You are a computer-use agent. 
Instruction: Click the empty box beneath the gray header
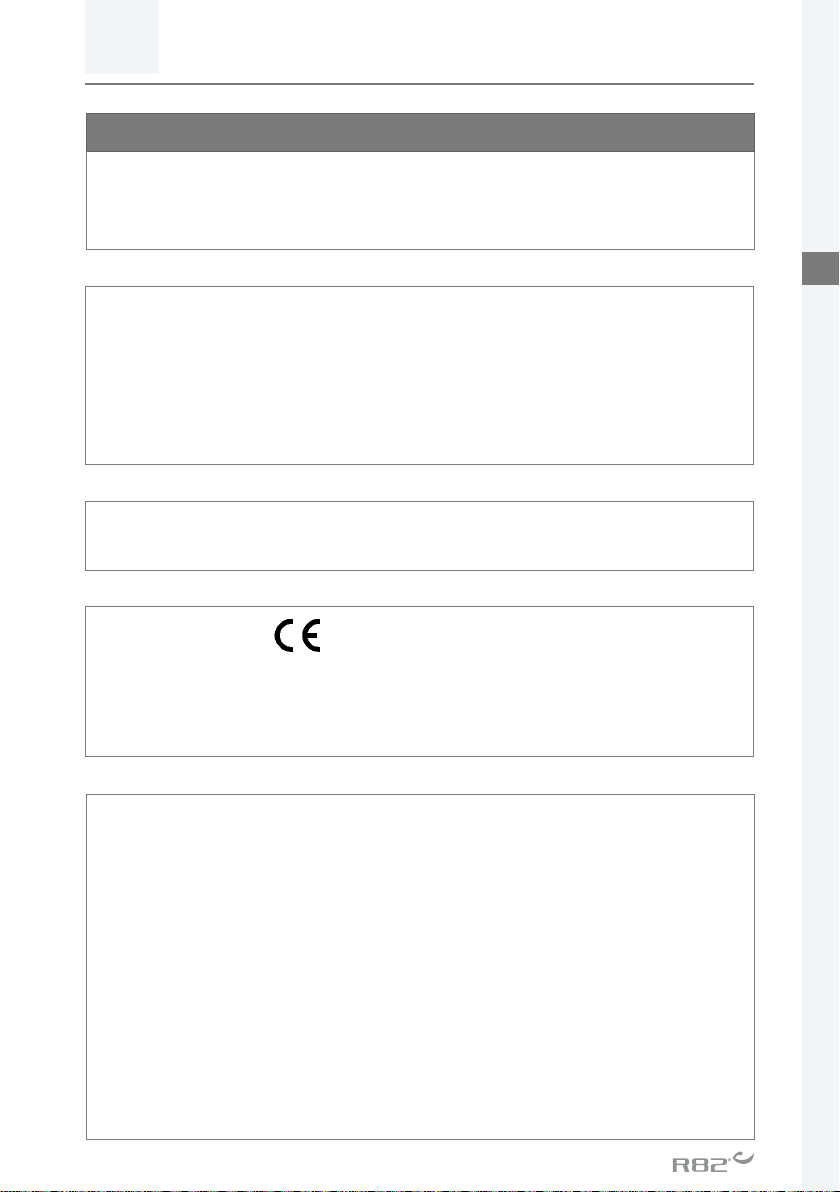(420, 200)
